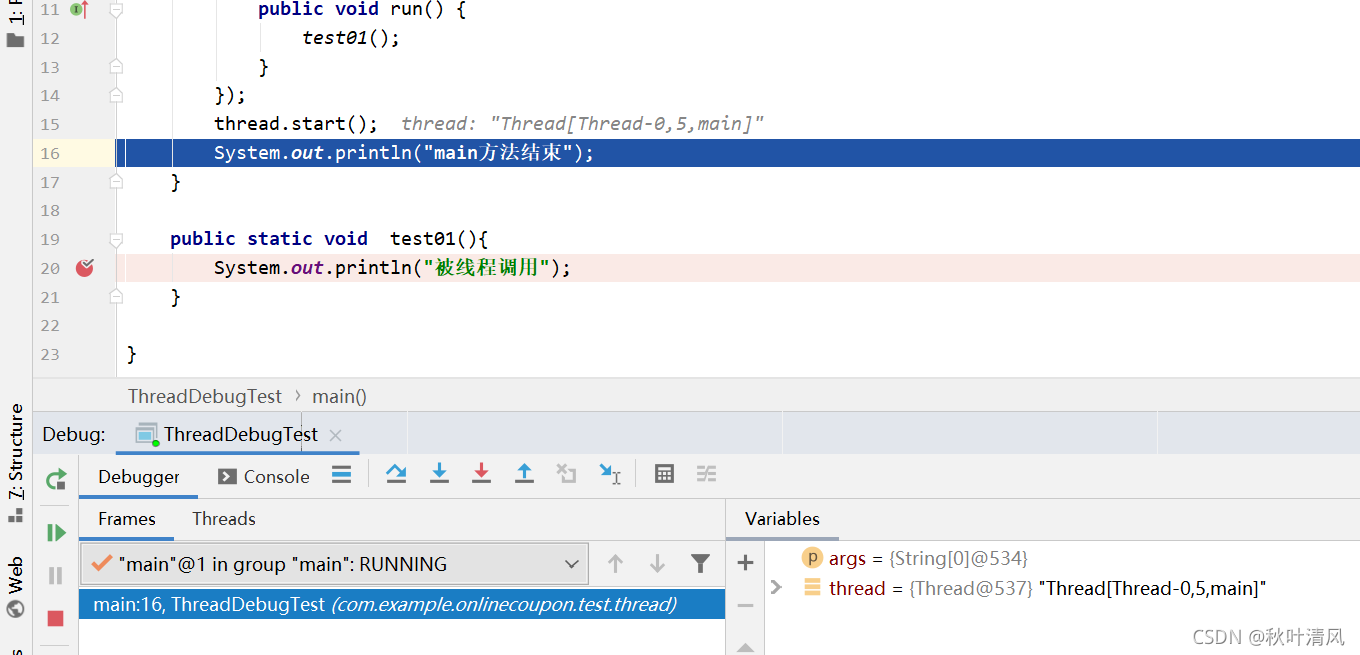Pause the running program
This screenshot has width=1360, height=655.
pyautogui.click(x=56, y=575)
